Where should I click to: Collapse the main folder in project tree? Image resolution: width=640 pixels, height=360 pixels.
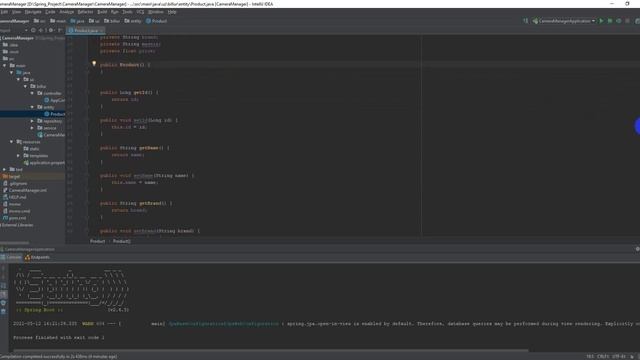tap(5, 65)
